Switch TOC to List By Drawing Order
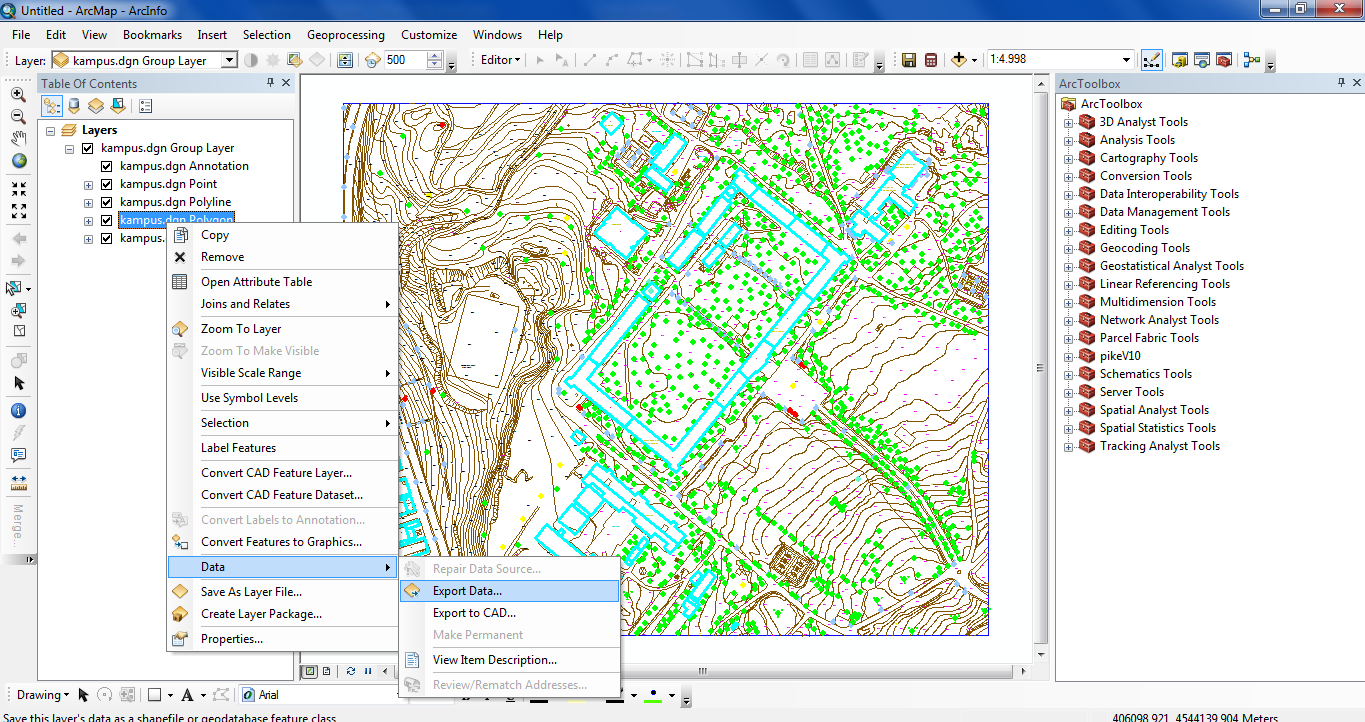Image resolution: width=1365 pixels, height=722 pixels. tap(52, 105)
